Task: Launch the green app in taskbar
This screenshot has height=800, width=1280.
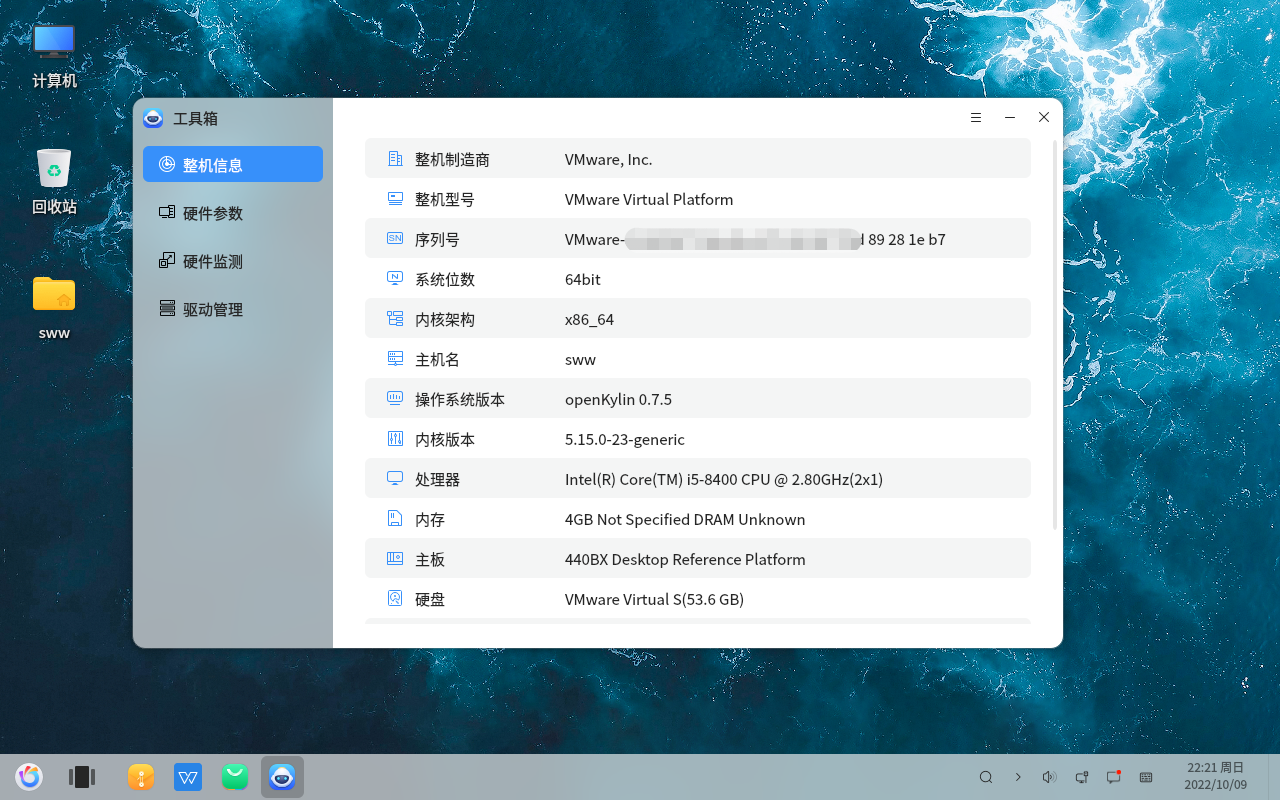Action: coord(235,777)
